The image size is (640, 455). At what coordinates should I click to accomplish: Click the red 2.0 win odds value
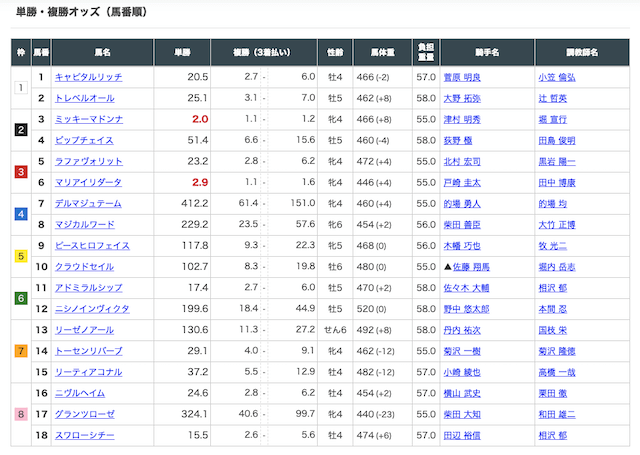click(x=199, y=119)
